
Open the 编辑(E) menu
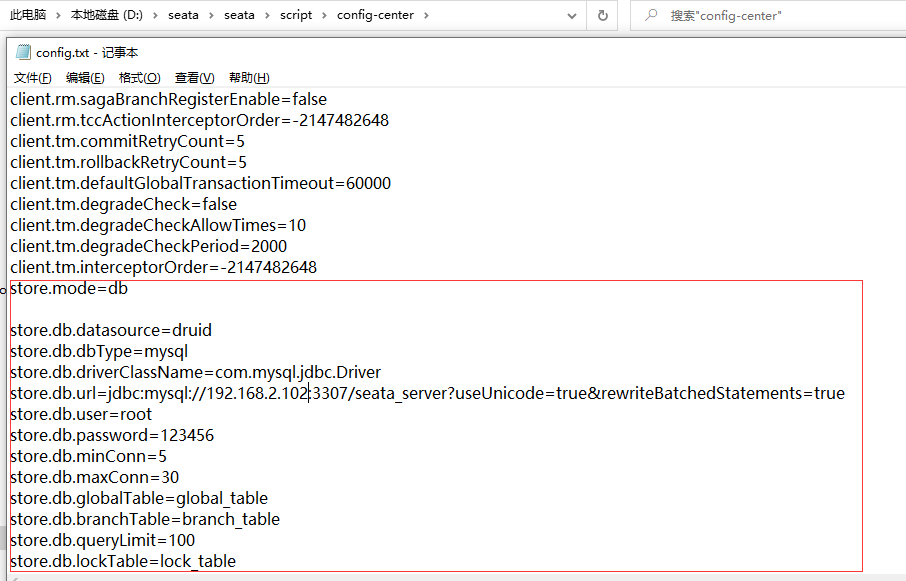(85, 78)
